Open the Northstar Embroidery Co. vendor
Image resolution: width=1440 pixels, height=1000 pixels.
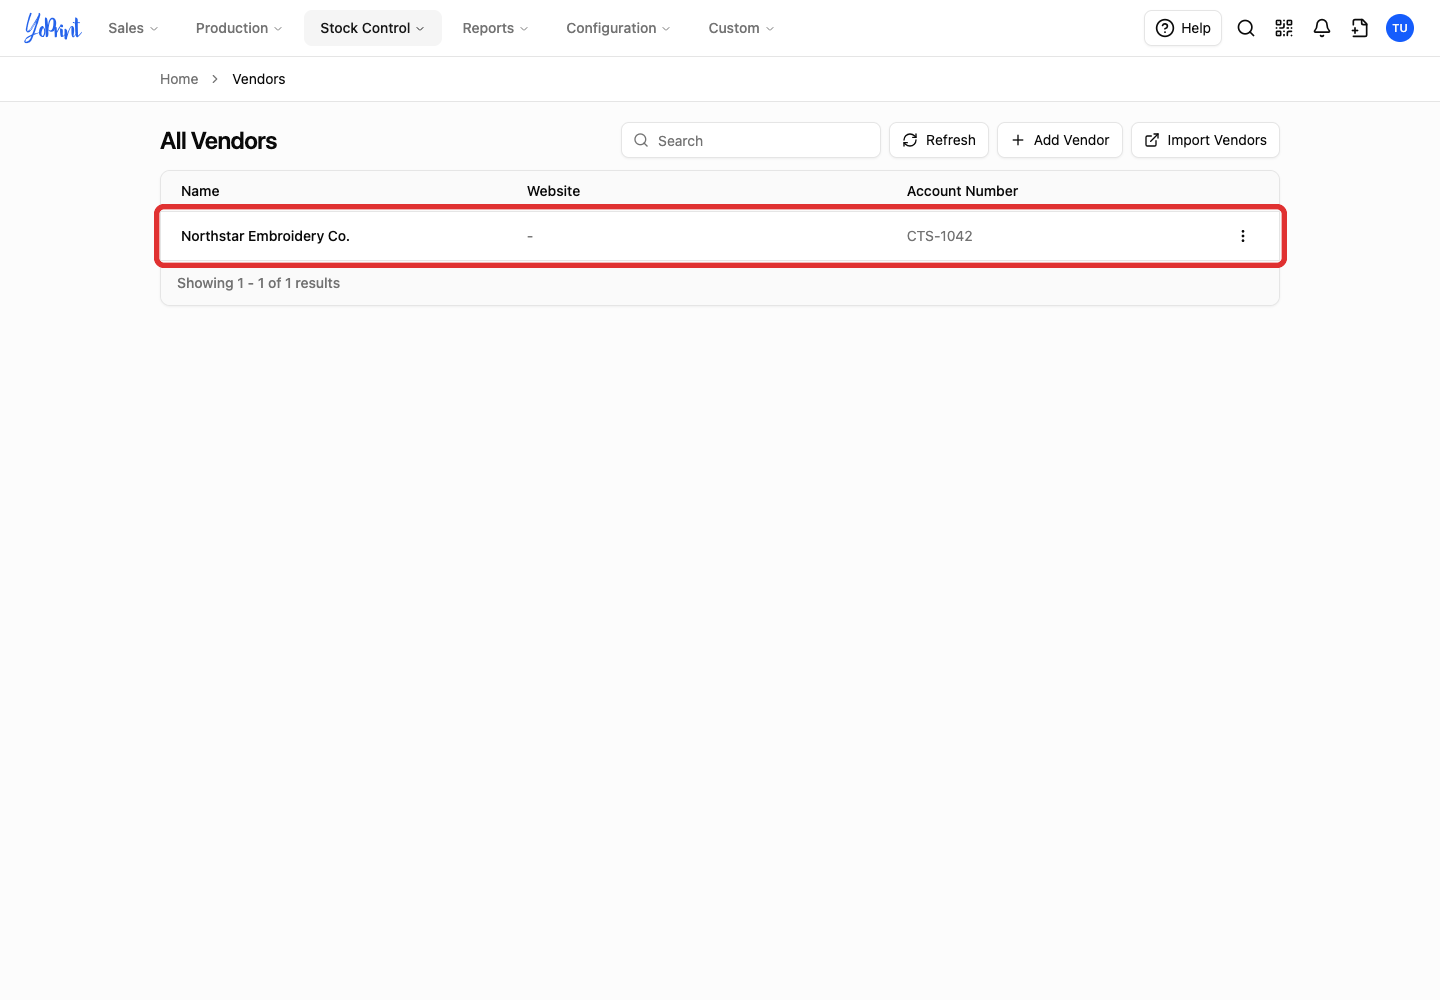(265, 236)
